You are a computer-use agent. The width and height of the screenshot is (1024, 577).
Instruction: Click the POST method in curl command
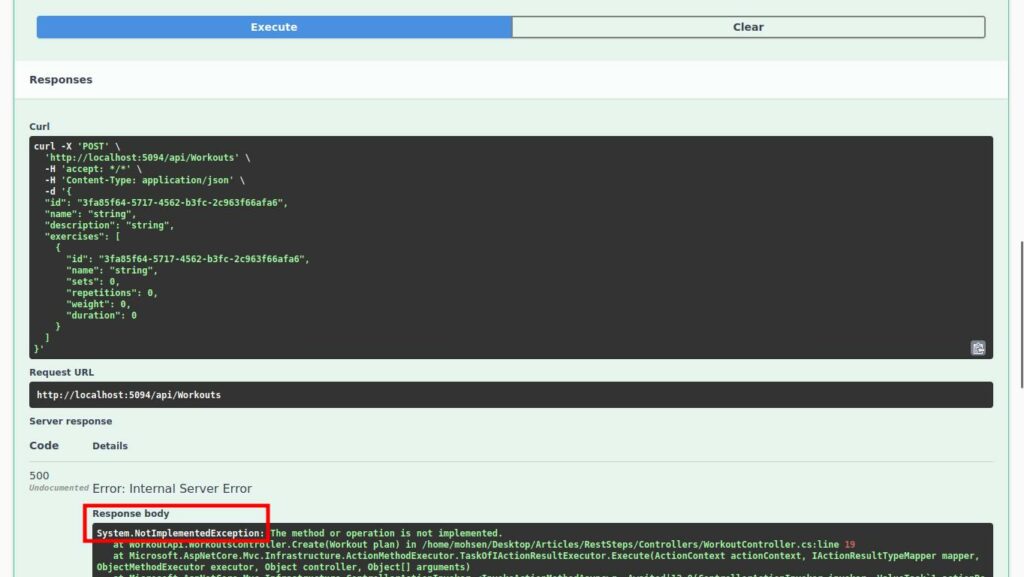(x=94, y=146)
